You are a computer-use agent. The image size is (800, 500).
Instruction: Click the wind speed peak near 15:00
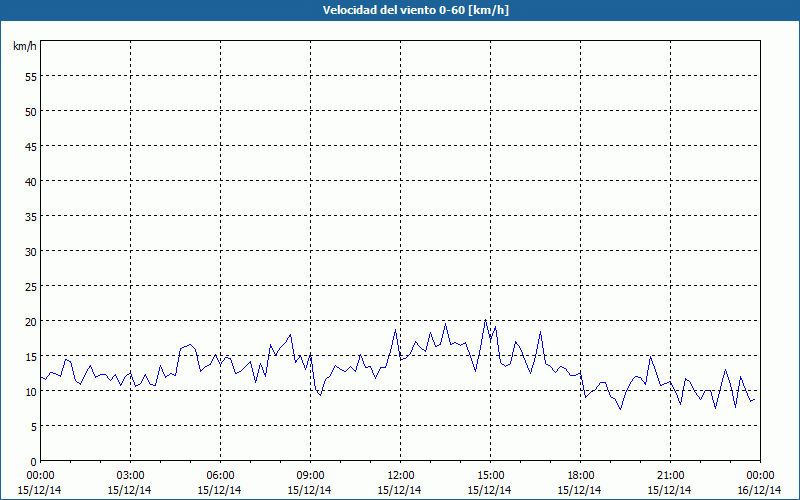485,320
